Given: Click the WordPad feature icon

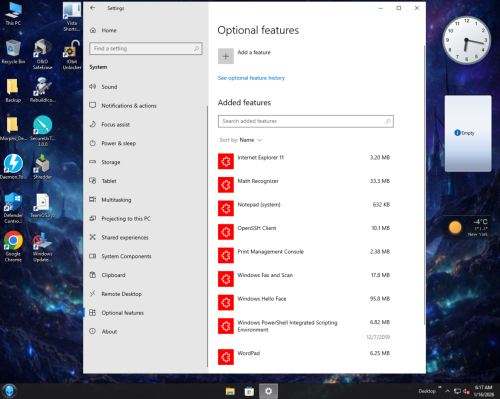Looking at the screenshot, I should 226,357.
